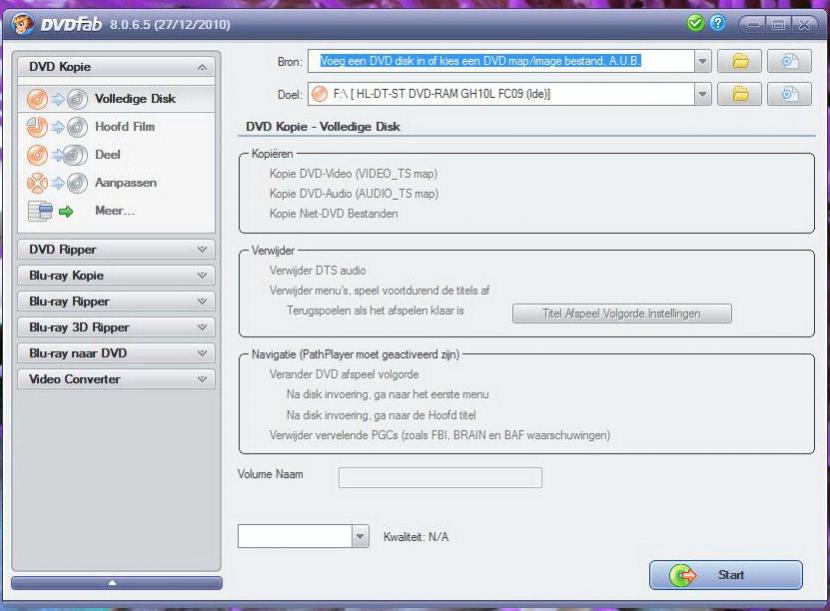Click Titel Afspeel Volgorde Instellingen button
Viewport: 830px width, 611px height.
point(622,313)
